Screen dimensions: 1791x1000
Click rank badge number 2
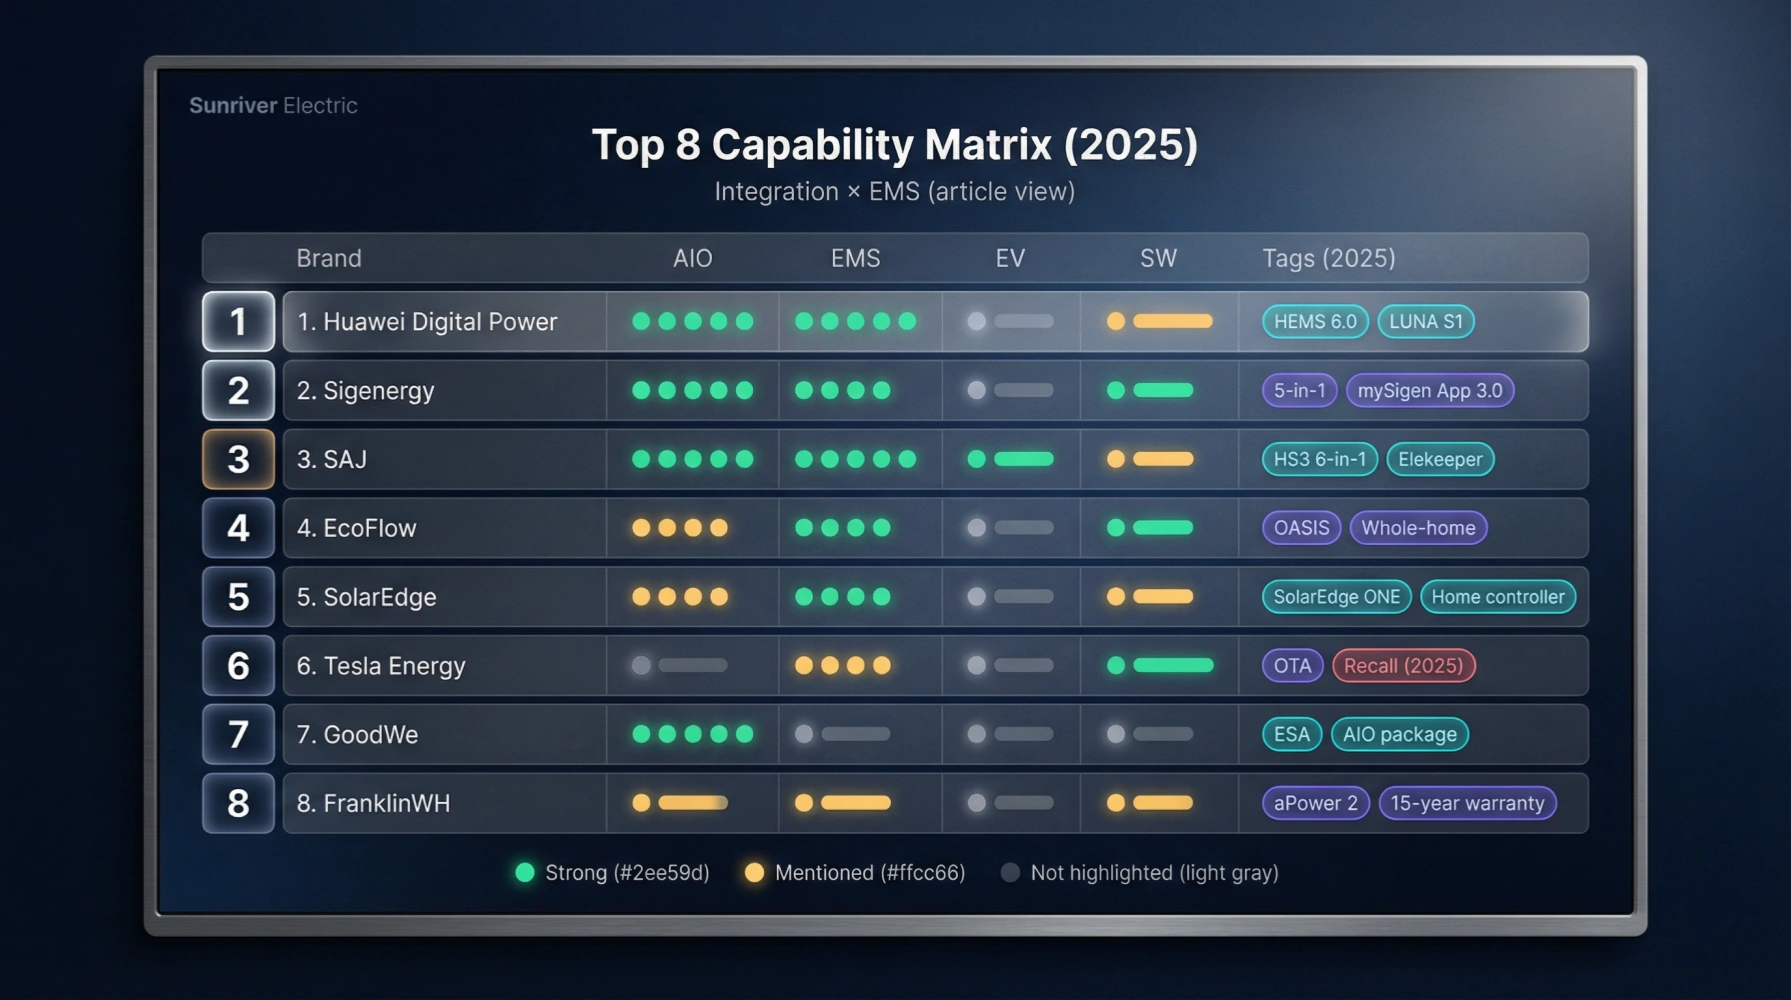click(x=238, y=390)
